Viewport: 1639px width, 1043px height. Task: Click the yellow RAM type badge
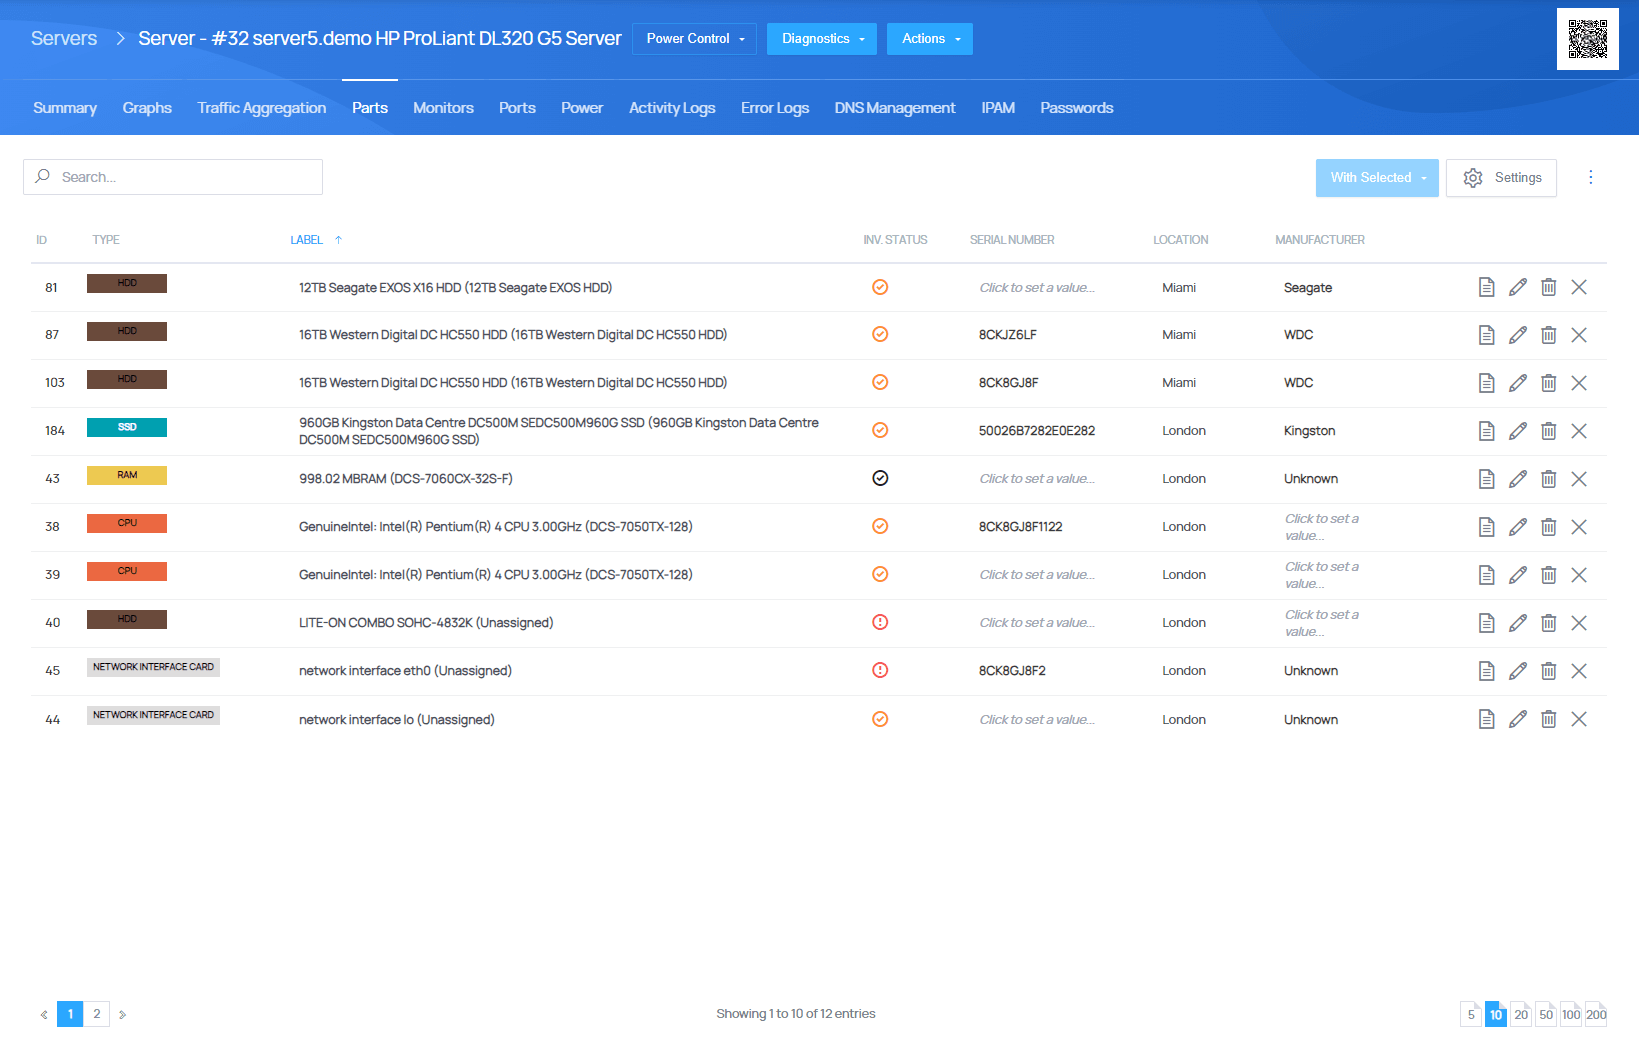(x=127, y=475)
